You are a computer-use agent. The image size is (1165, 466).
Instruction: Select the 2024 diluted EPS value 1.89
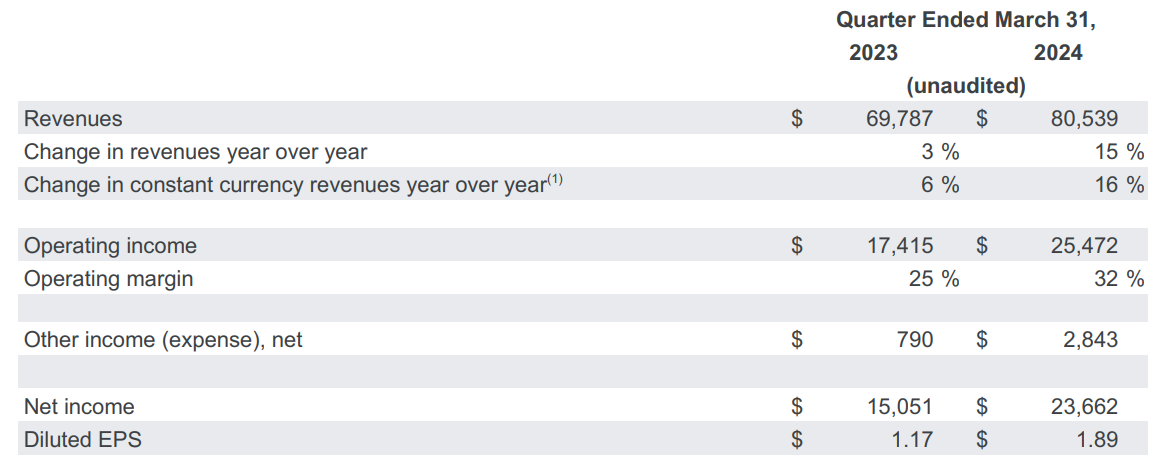[x=1097, y=439]
